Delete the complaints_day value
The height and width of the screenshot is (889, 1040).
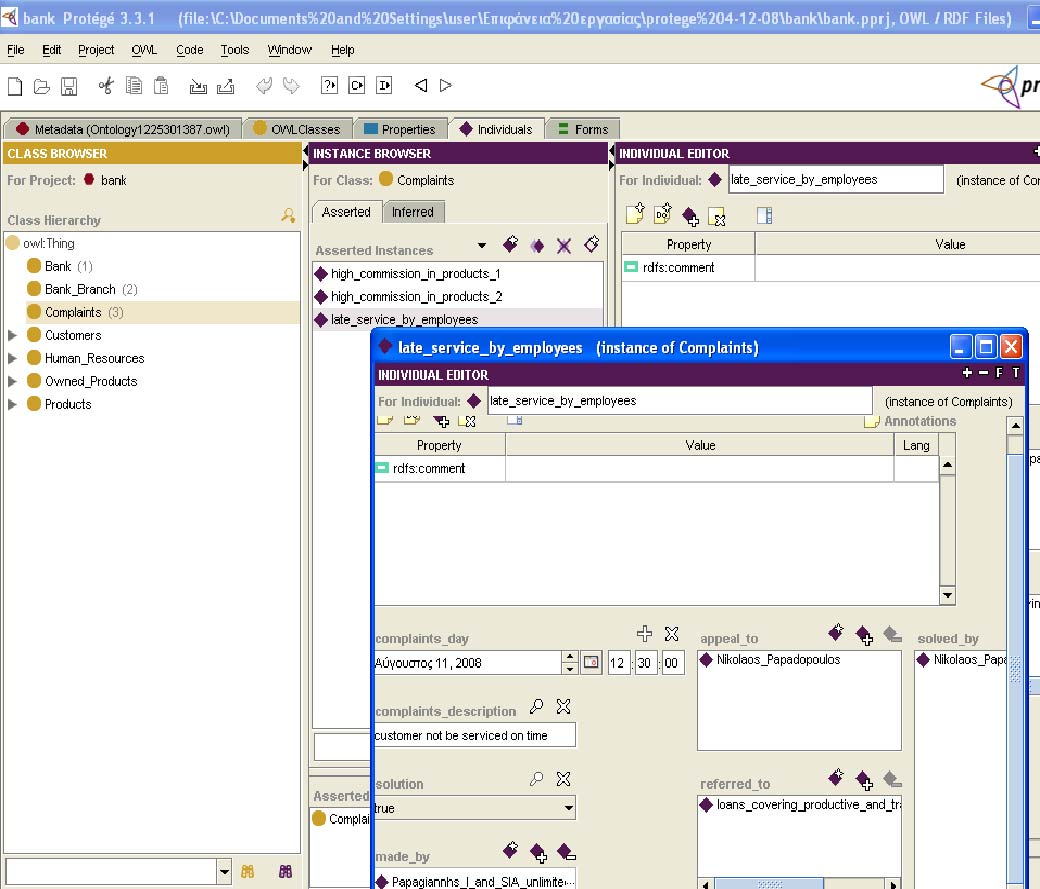coord(671,634)
